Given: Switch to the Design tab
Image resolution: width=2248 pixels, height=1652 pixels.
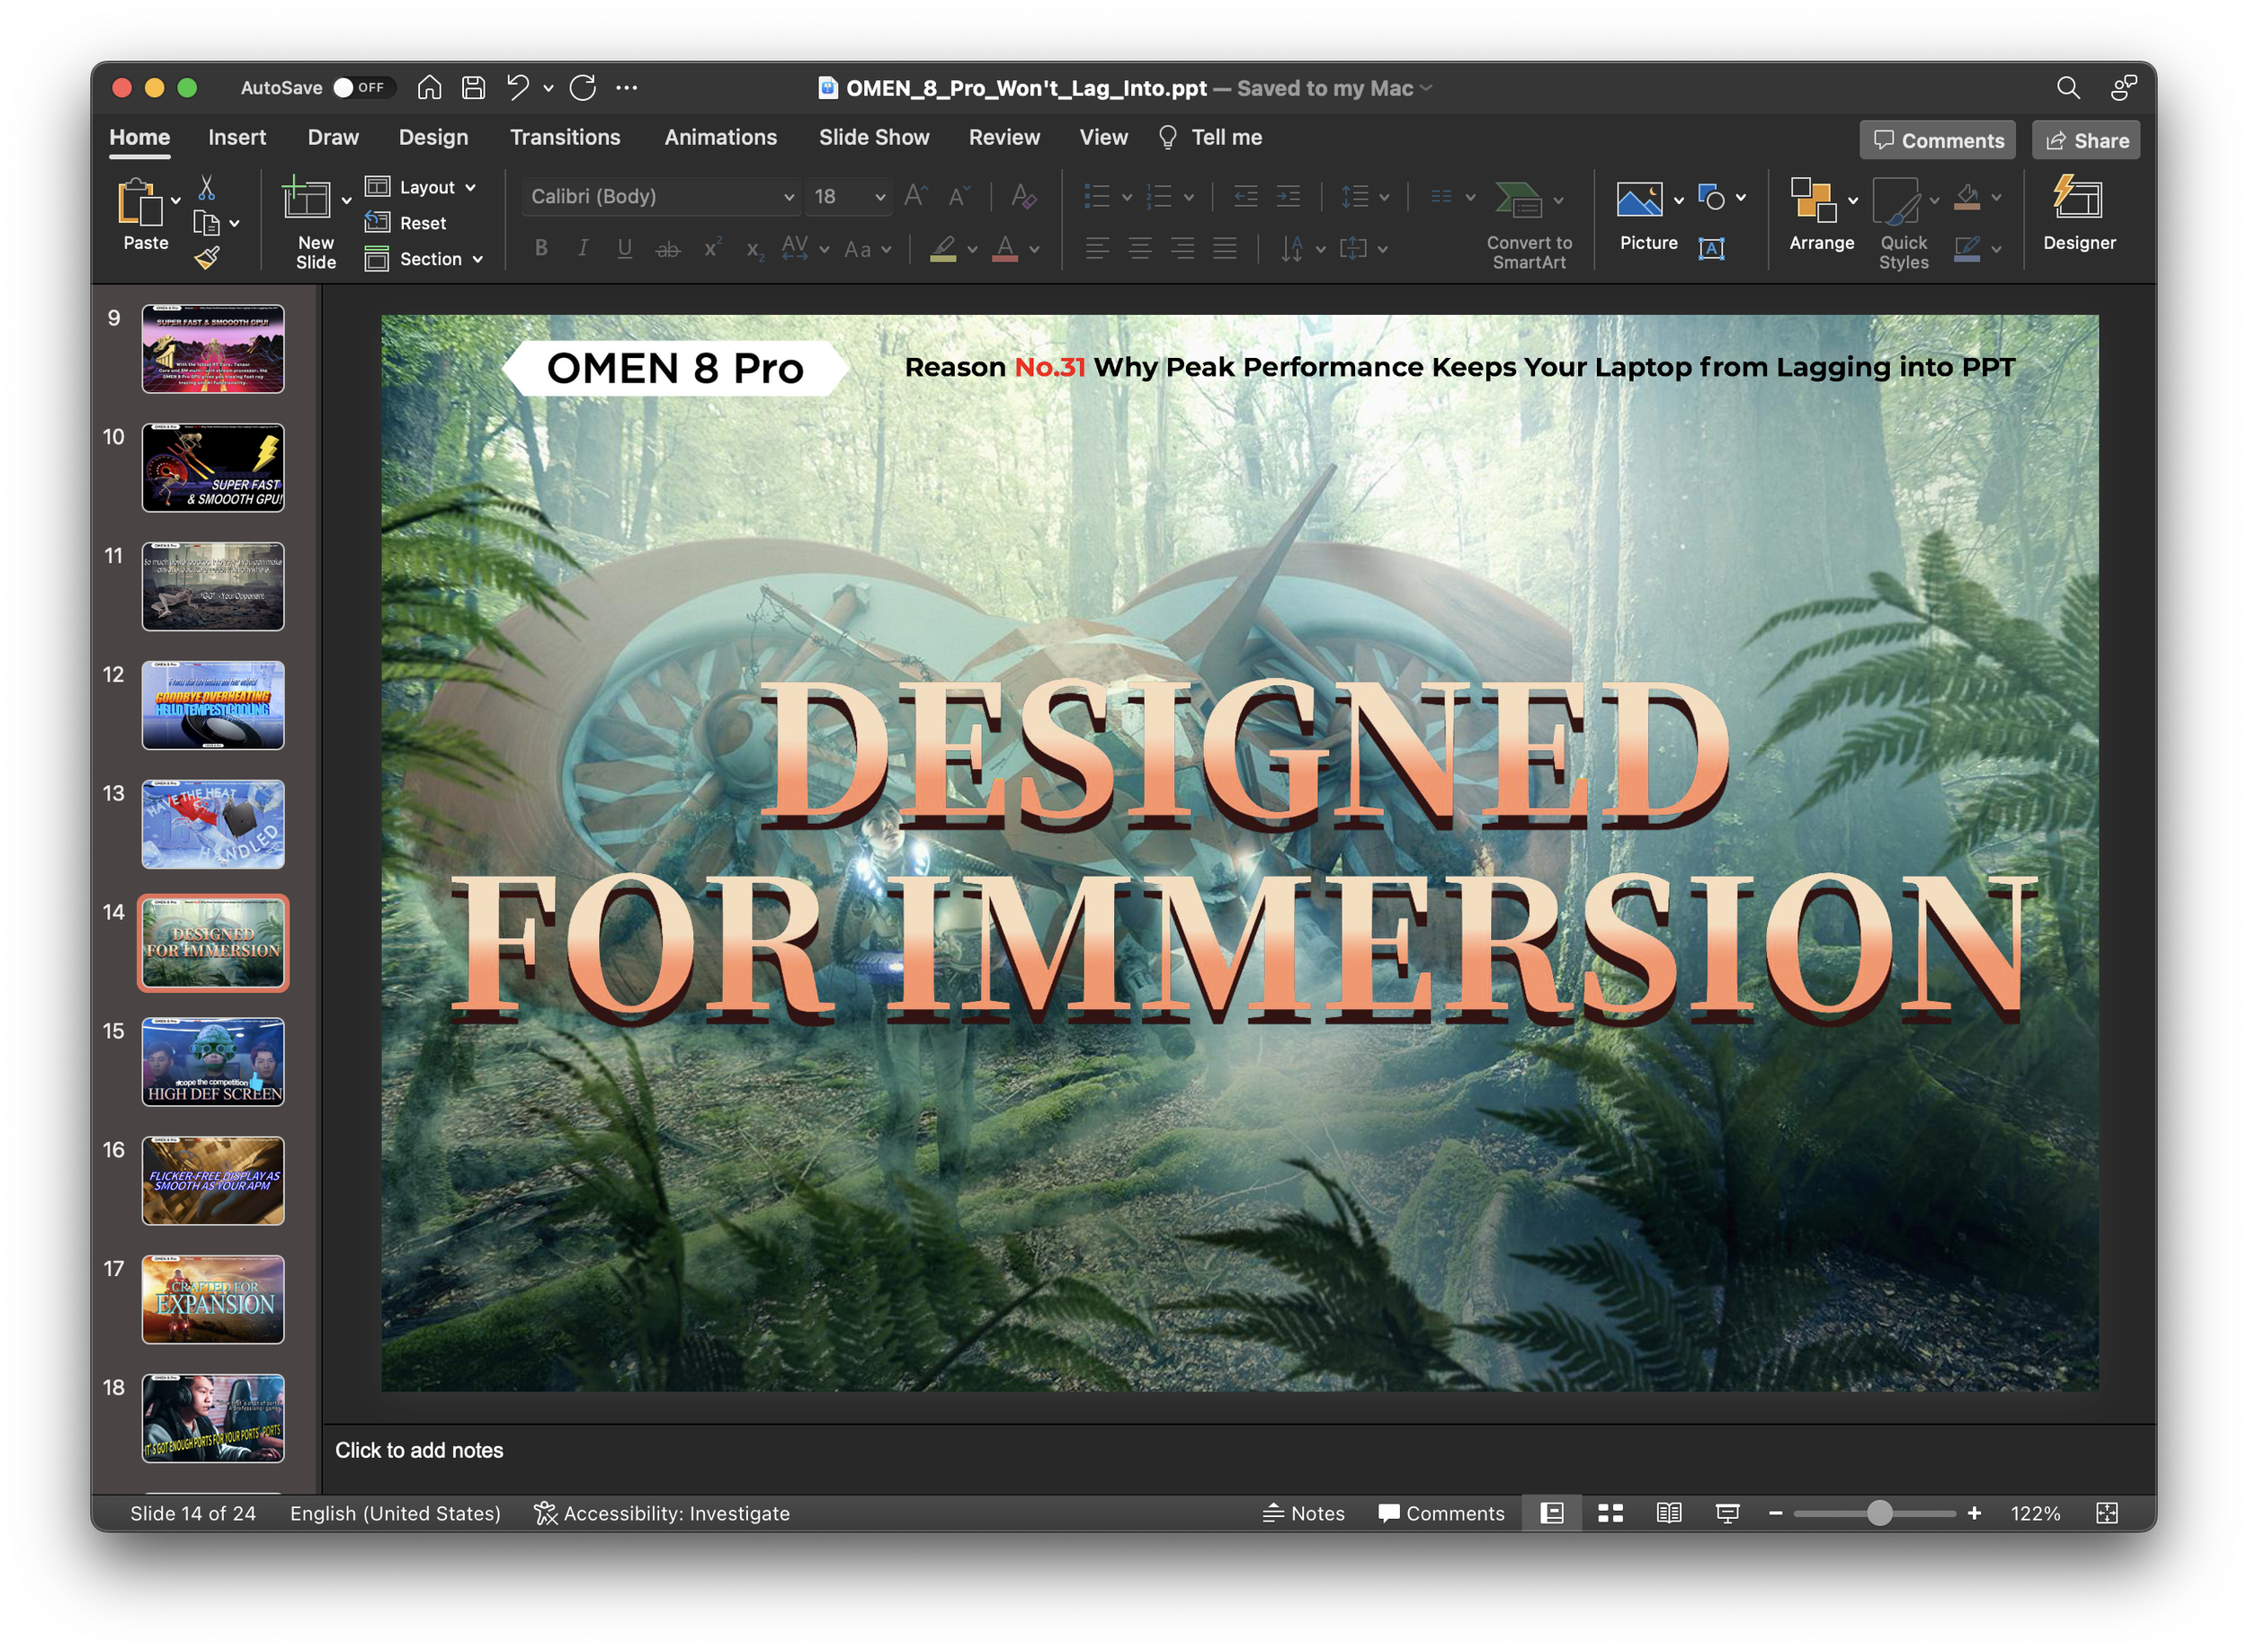Looking at the screenshot, I should 433,137.
